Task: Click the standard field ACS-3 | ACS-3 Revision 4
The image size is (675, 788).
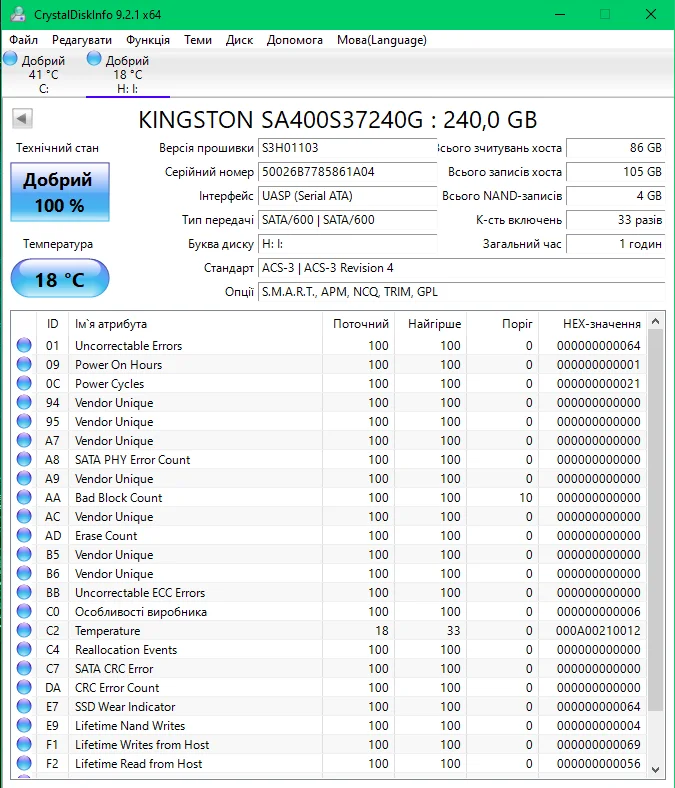Action: 461,268
